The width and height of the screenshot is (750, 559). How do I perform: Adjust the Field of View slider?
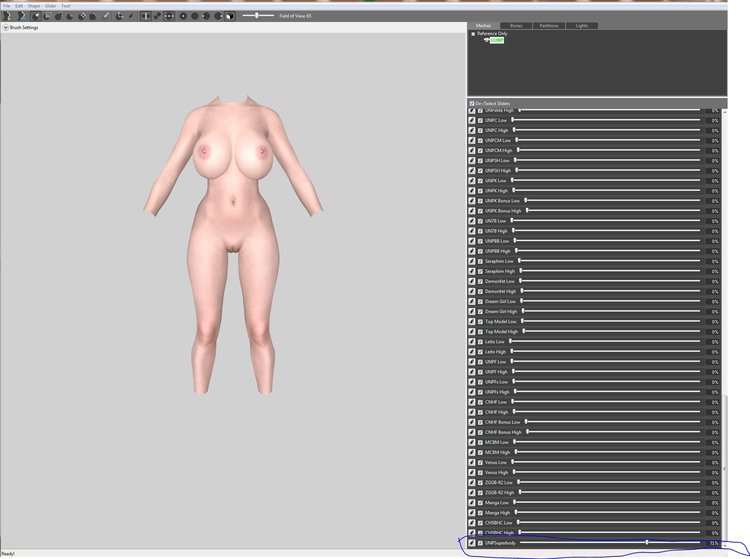[x=258, y=16]
